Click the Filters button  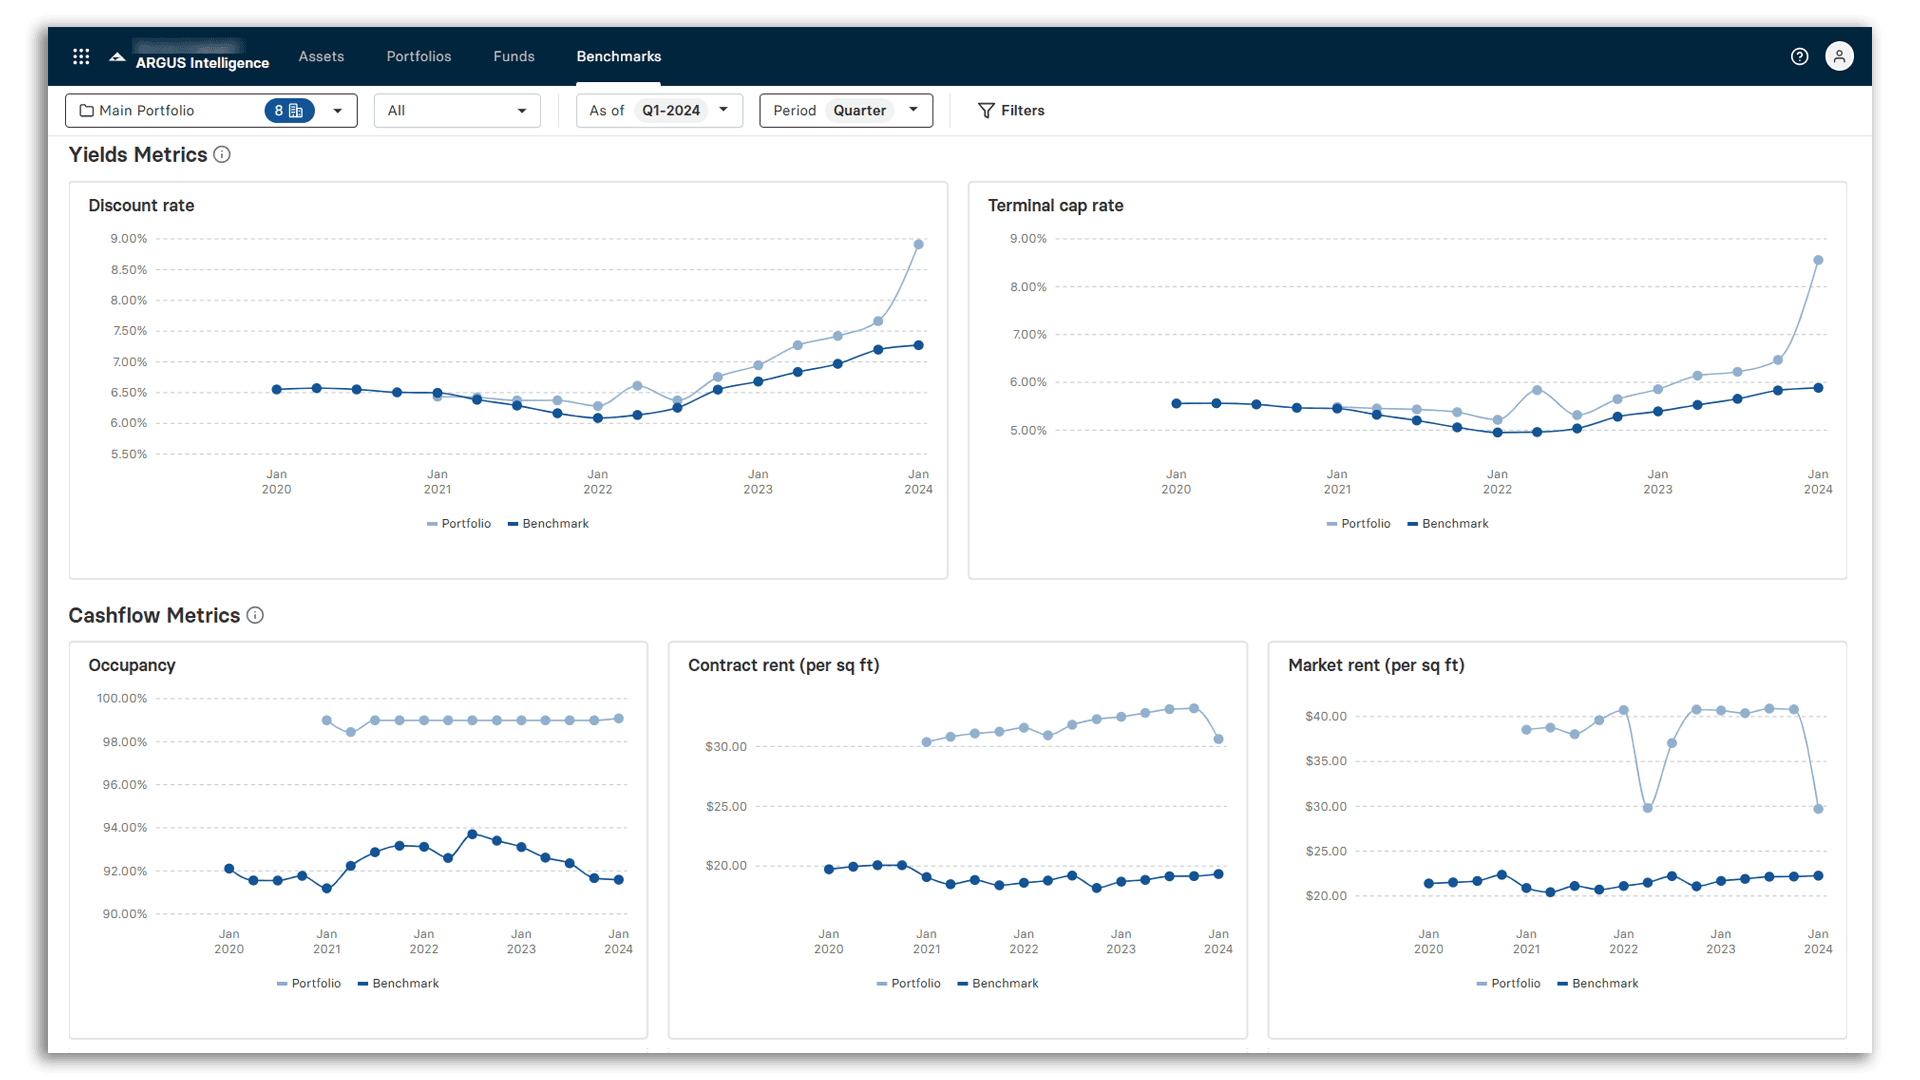[1011, 110]
